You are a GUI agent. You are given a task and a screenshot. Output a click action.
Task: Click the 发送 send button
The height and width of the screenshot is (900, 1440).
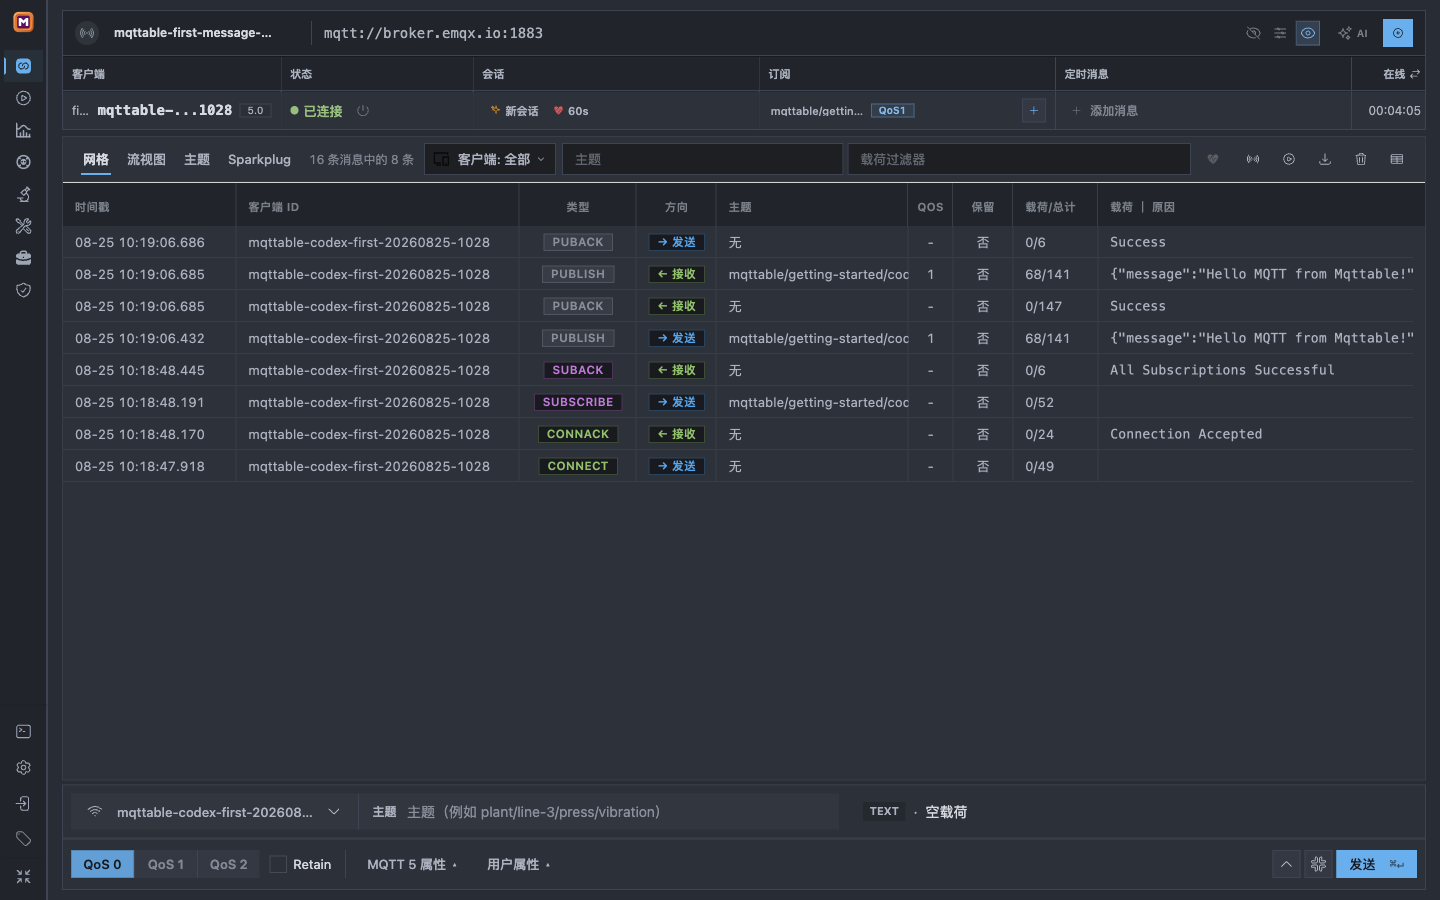click(1376, 864)
